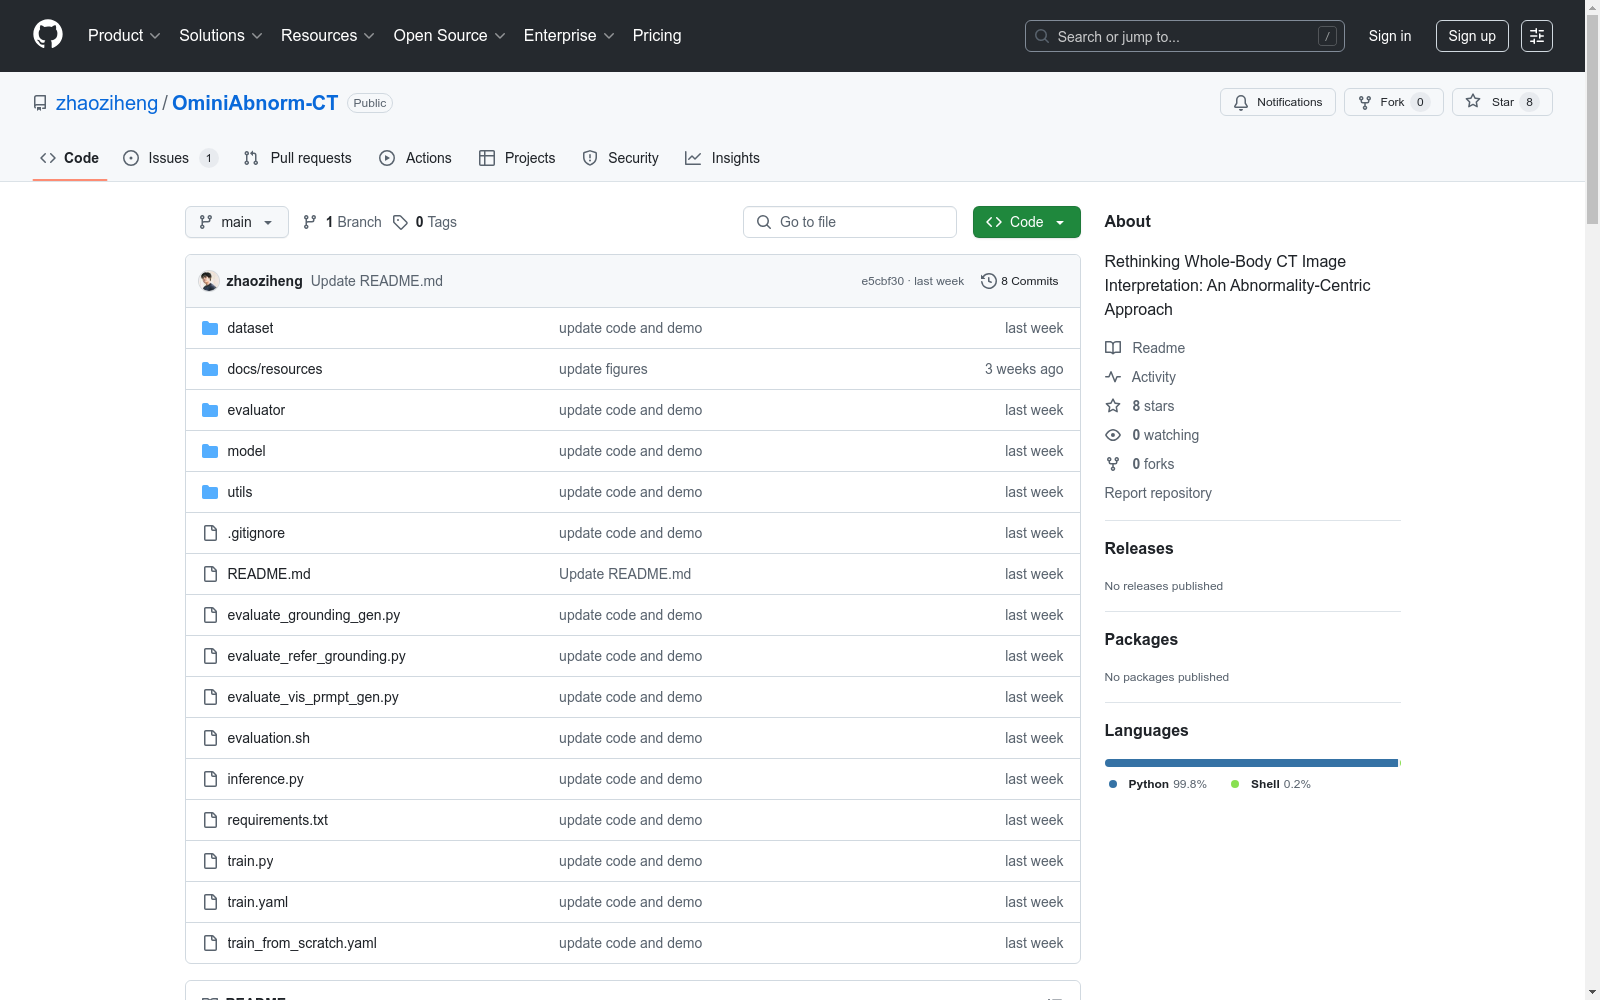Click the dataset folder icon
This screenshot has width=1600, height=1000.
tap(210, 328)
